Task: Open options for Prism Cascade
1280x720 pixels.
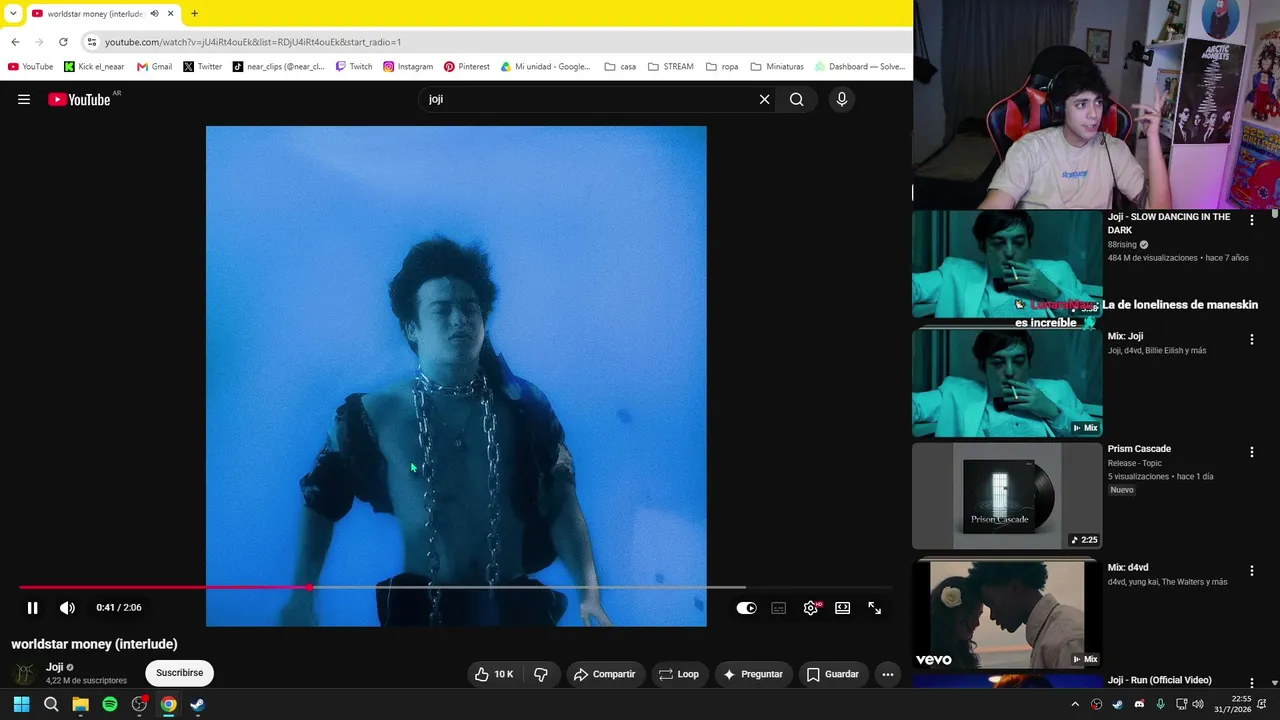Action: coord(1251,452)
